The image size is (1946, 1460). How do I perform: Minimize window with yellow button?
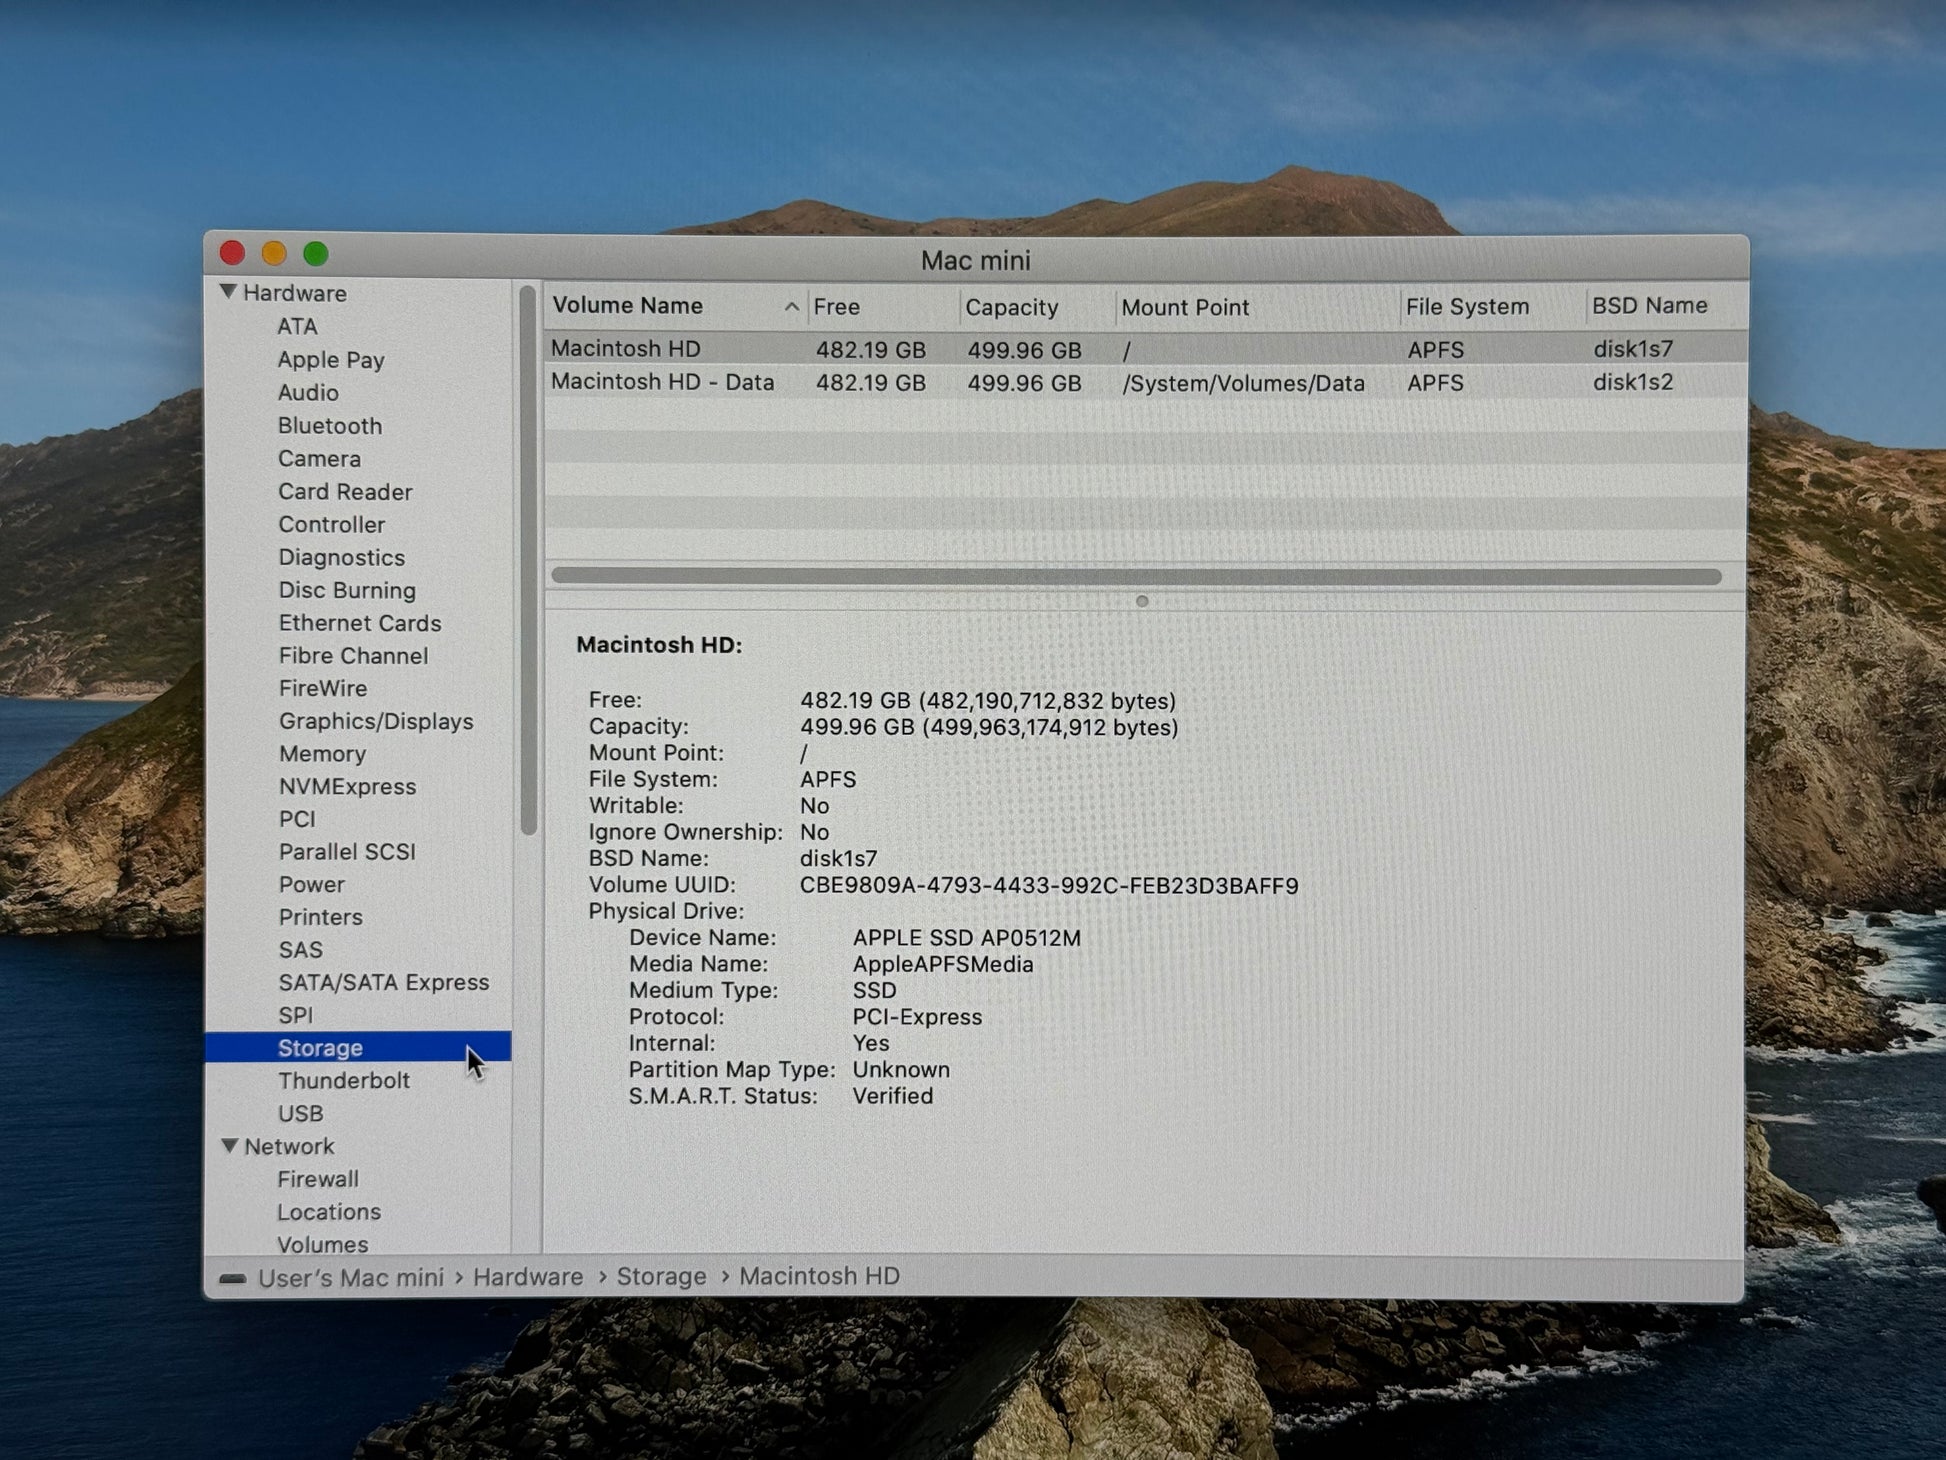(274, 254)
